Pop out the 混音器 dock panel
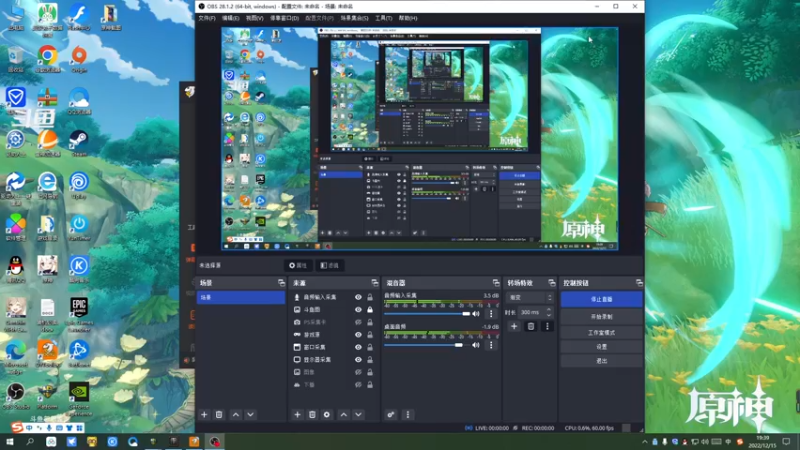The width and height of the screenshot is (800, 450). click(496, 283)
